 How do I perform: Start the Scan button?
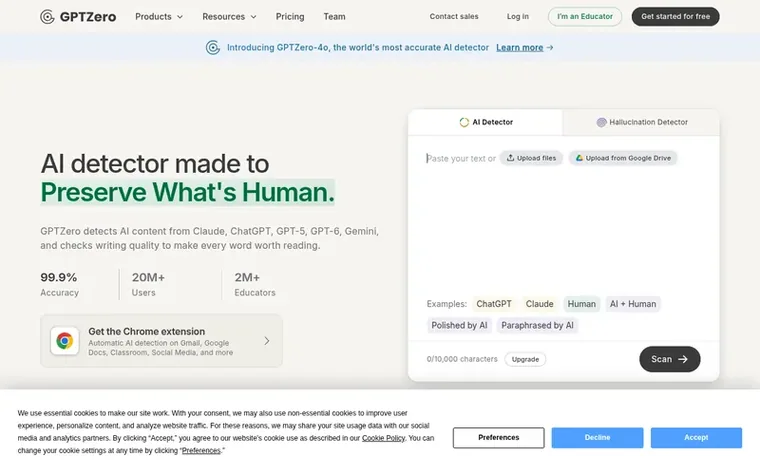[x=669, y=359]
